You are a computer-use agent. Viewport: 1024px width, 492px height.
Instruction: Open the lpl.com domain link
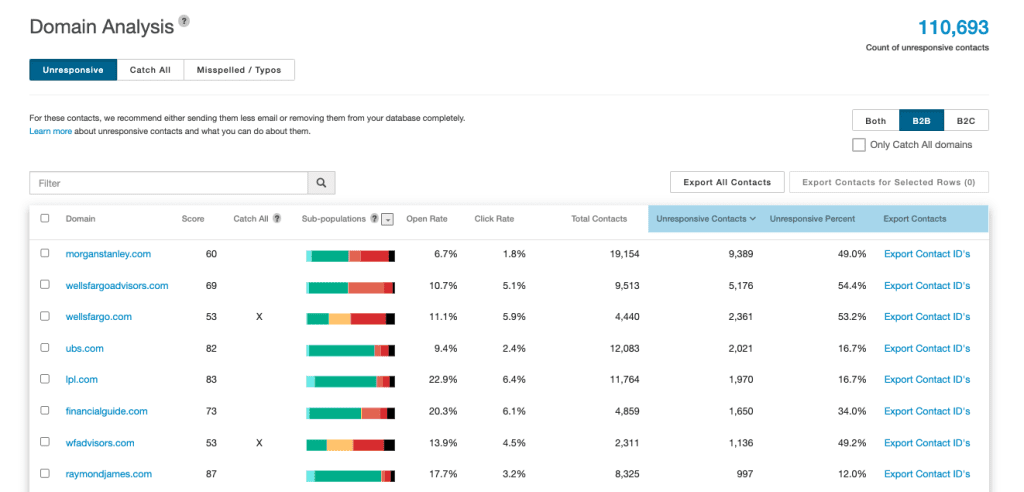(82, 380)
